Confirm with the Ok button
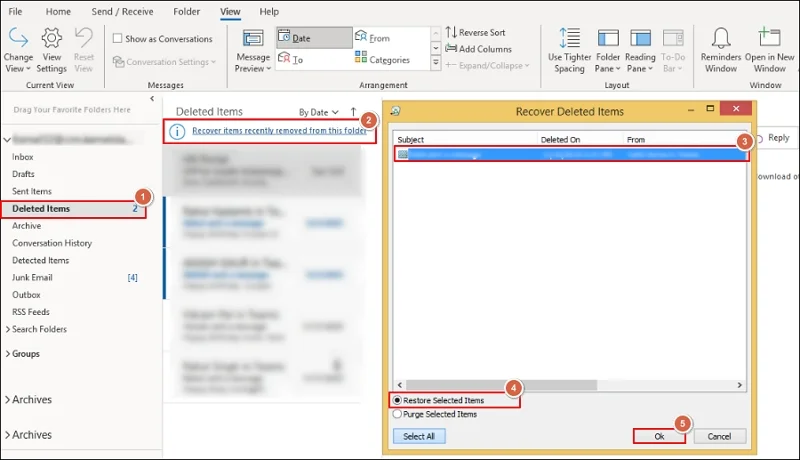Image resolution: width=800 pixels, height=460 pixels. tap(659, 437)
